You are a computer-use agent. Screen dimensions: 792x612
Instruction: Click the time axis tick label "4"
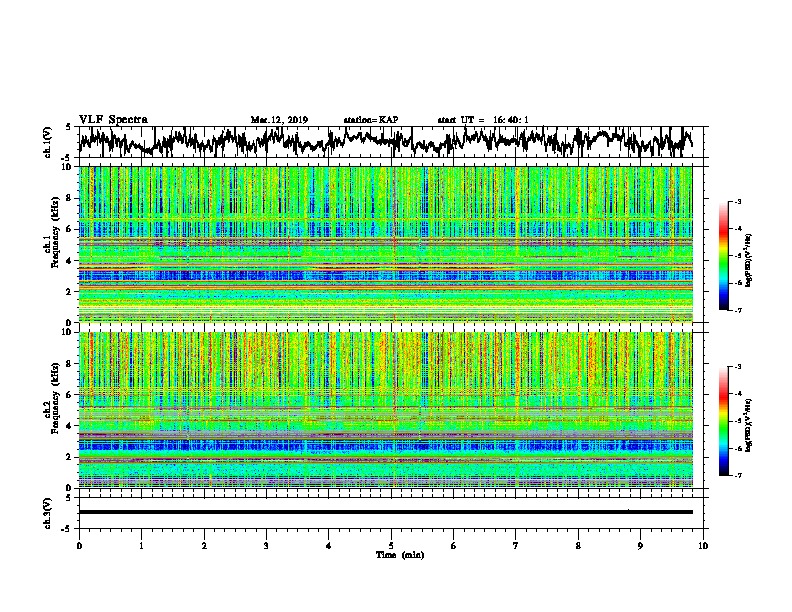click(329, 546)
